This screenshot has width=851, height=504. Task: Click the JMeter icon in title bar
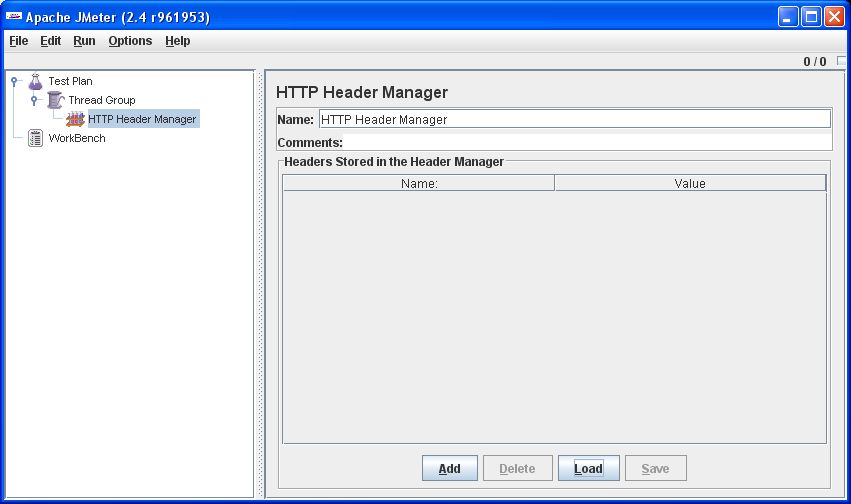click(14, 17)
